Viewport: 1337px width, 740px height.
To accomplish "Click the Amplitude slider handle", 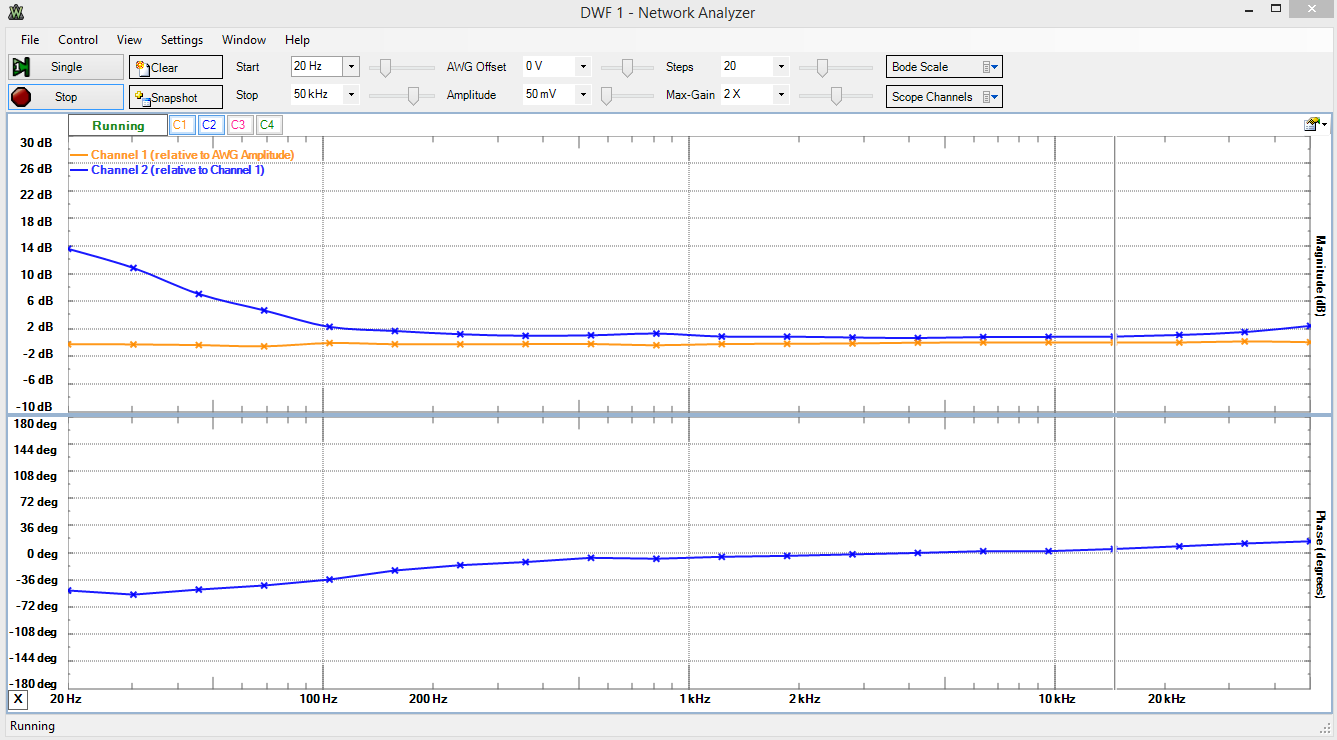I will [607, 95].
